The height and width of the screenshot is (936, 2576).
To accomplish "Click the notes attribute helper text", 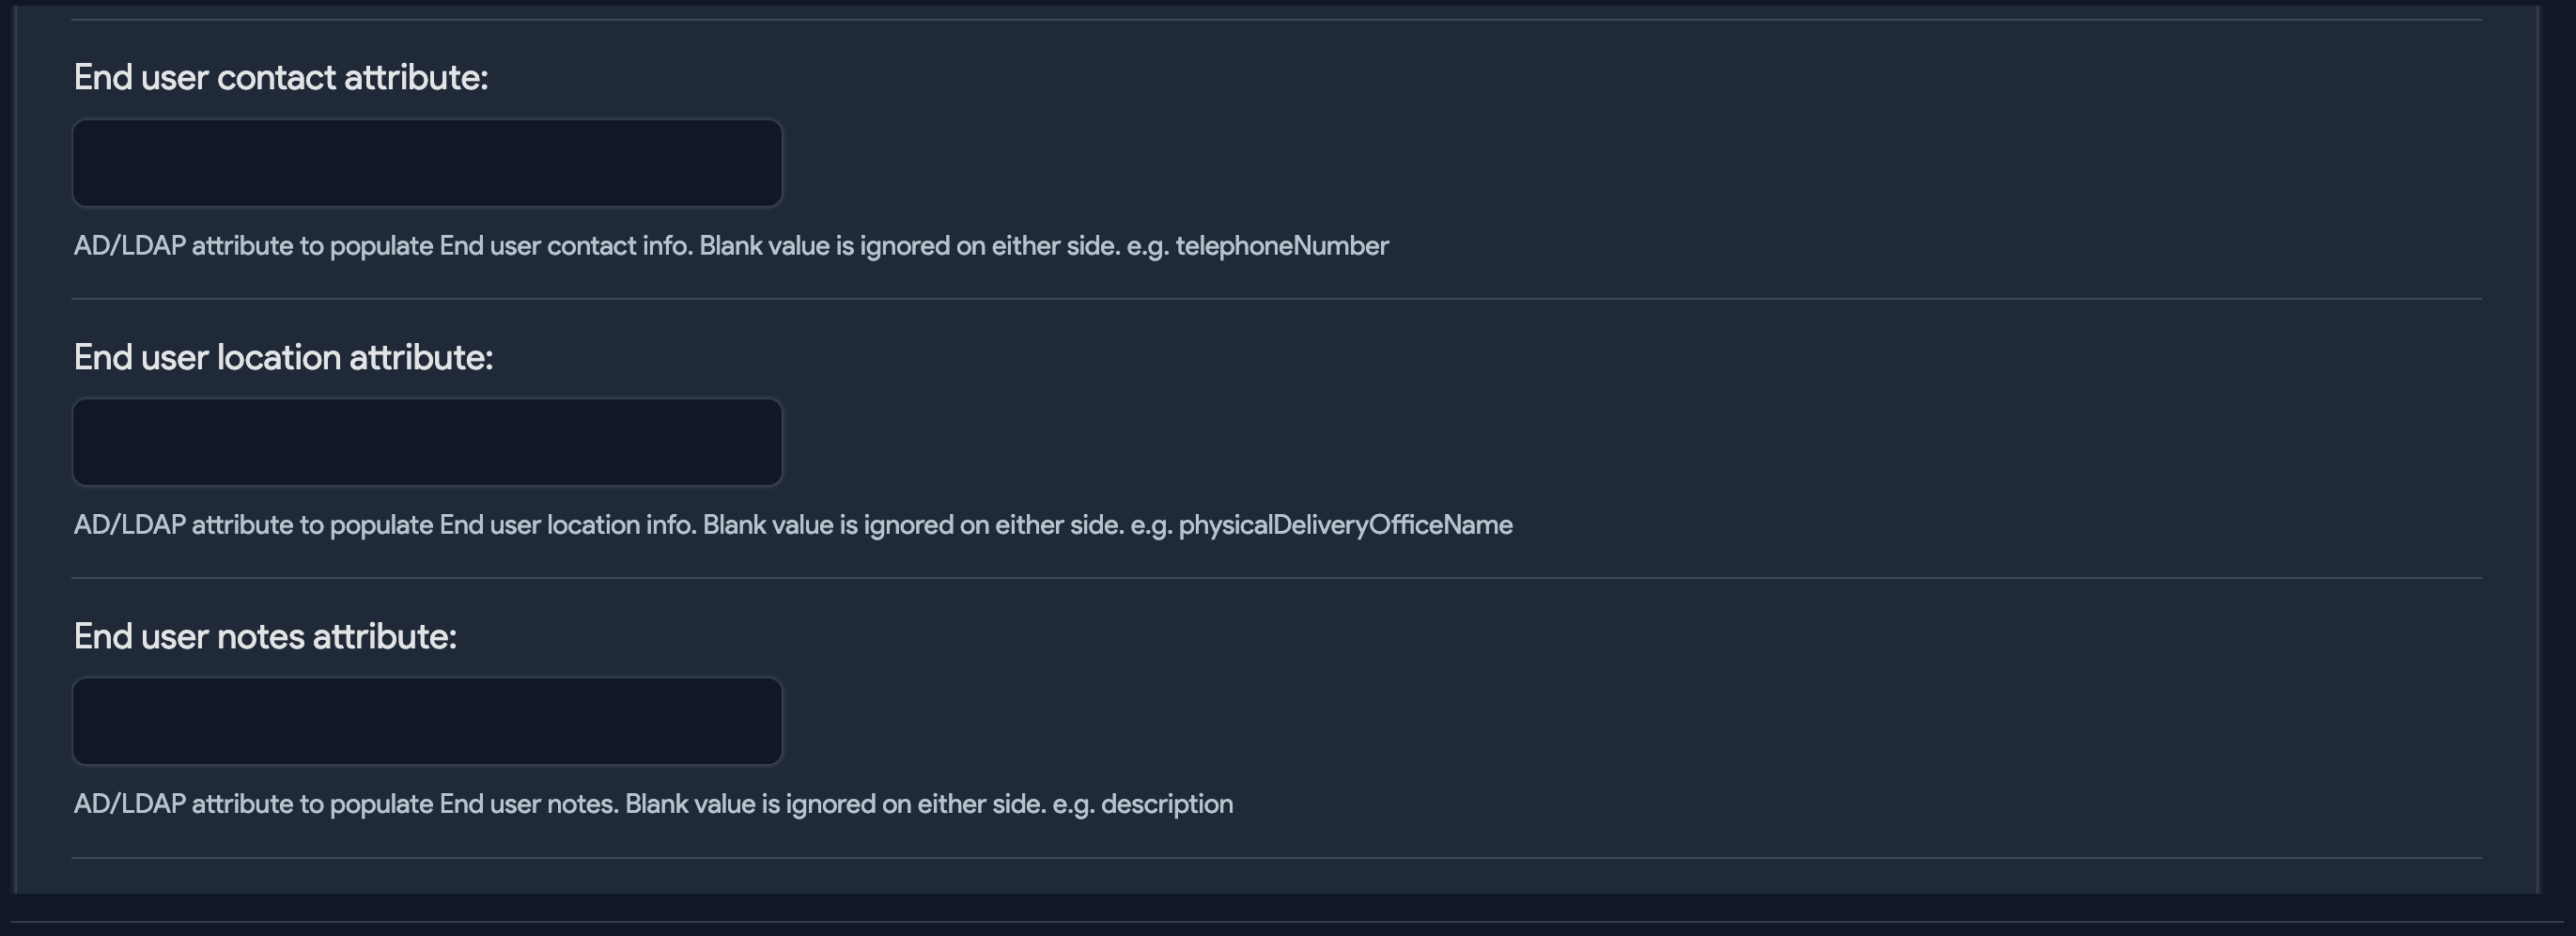I will 654,802.
